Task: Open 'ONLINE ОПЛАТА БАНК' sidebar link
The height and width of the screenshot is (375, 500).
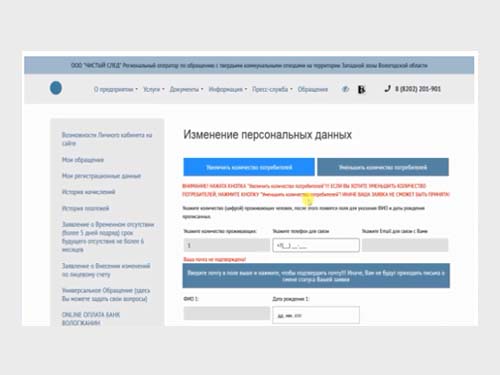Action: point(91,319)
